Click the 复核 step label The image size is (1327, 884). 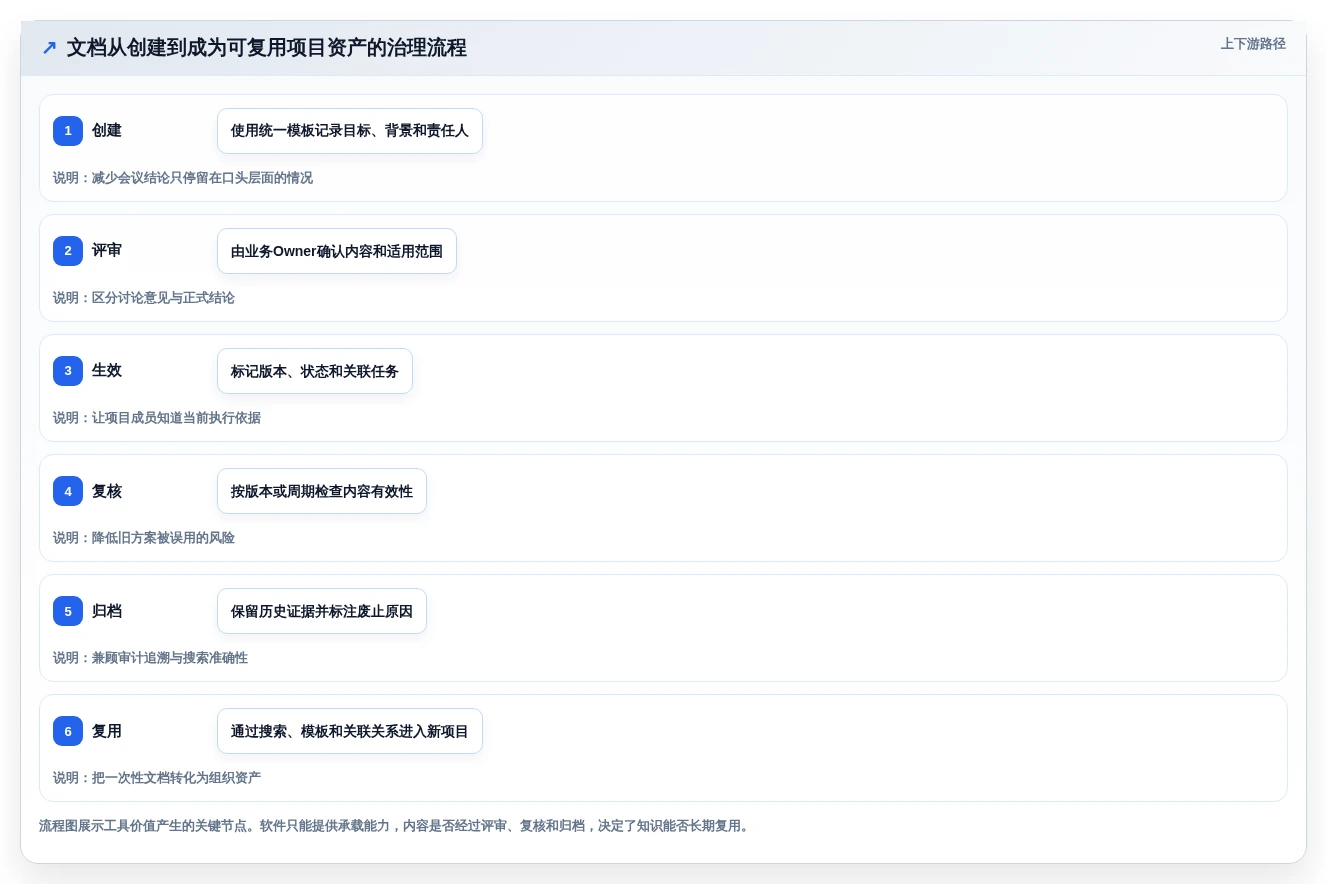(x=107, y=491)
